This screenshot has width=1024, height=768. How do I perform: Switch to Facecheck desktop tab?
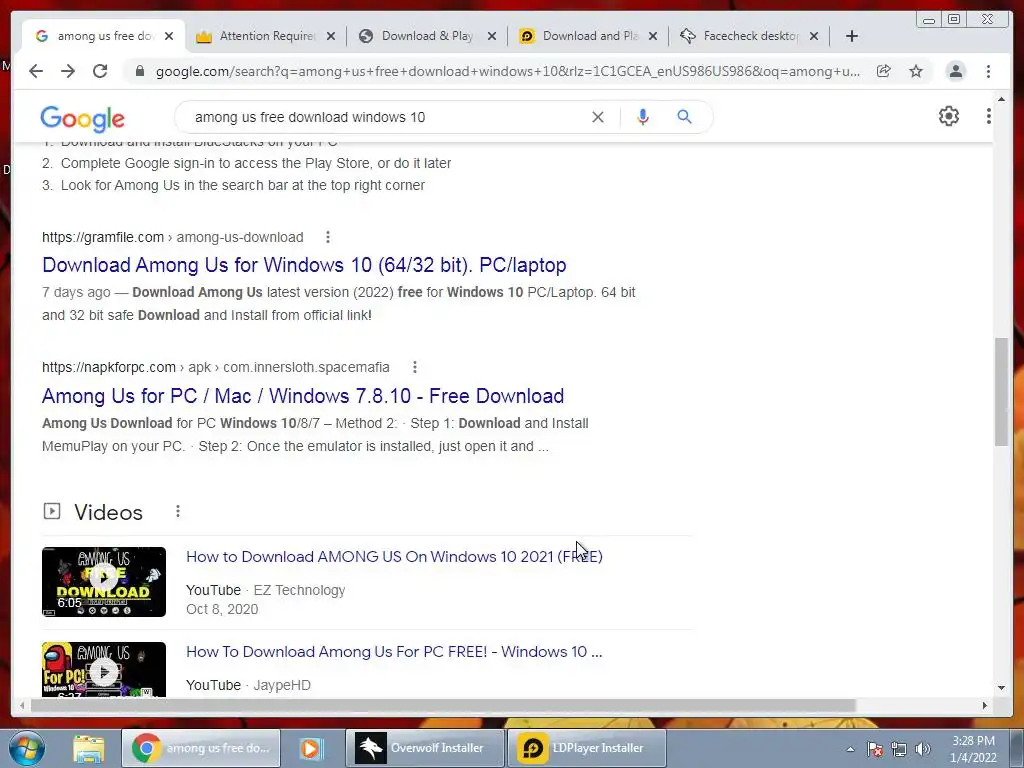[750, 36]
